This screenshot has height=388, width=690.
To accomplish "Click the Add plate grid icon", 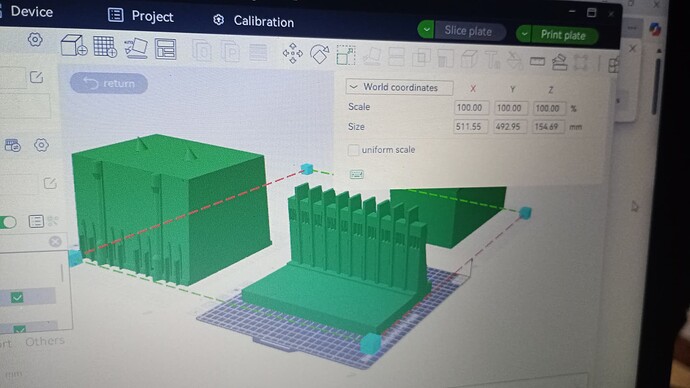I will pyautogui.click(x=105, y=47).
